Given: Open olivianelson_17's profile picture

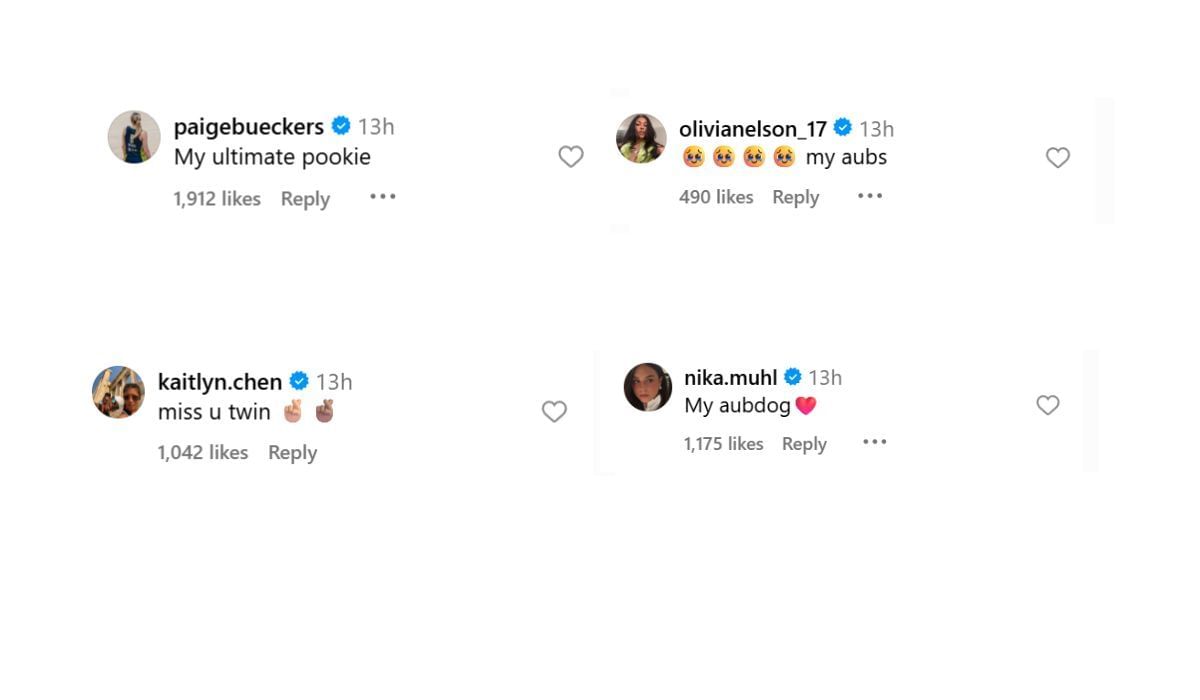Looking at the screenshot, I should pyautogui.click(x=641, y=138).
